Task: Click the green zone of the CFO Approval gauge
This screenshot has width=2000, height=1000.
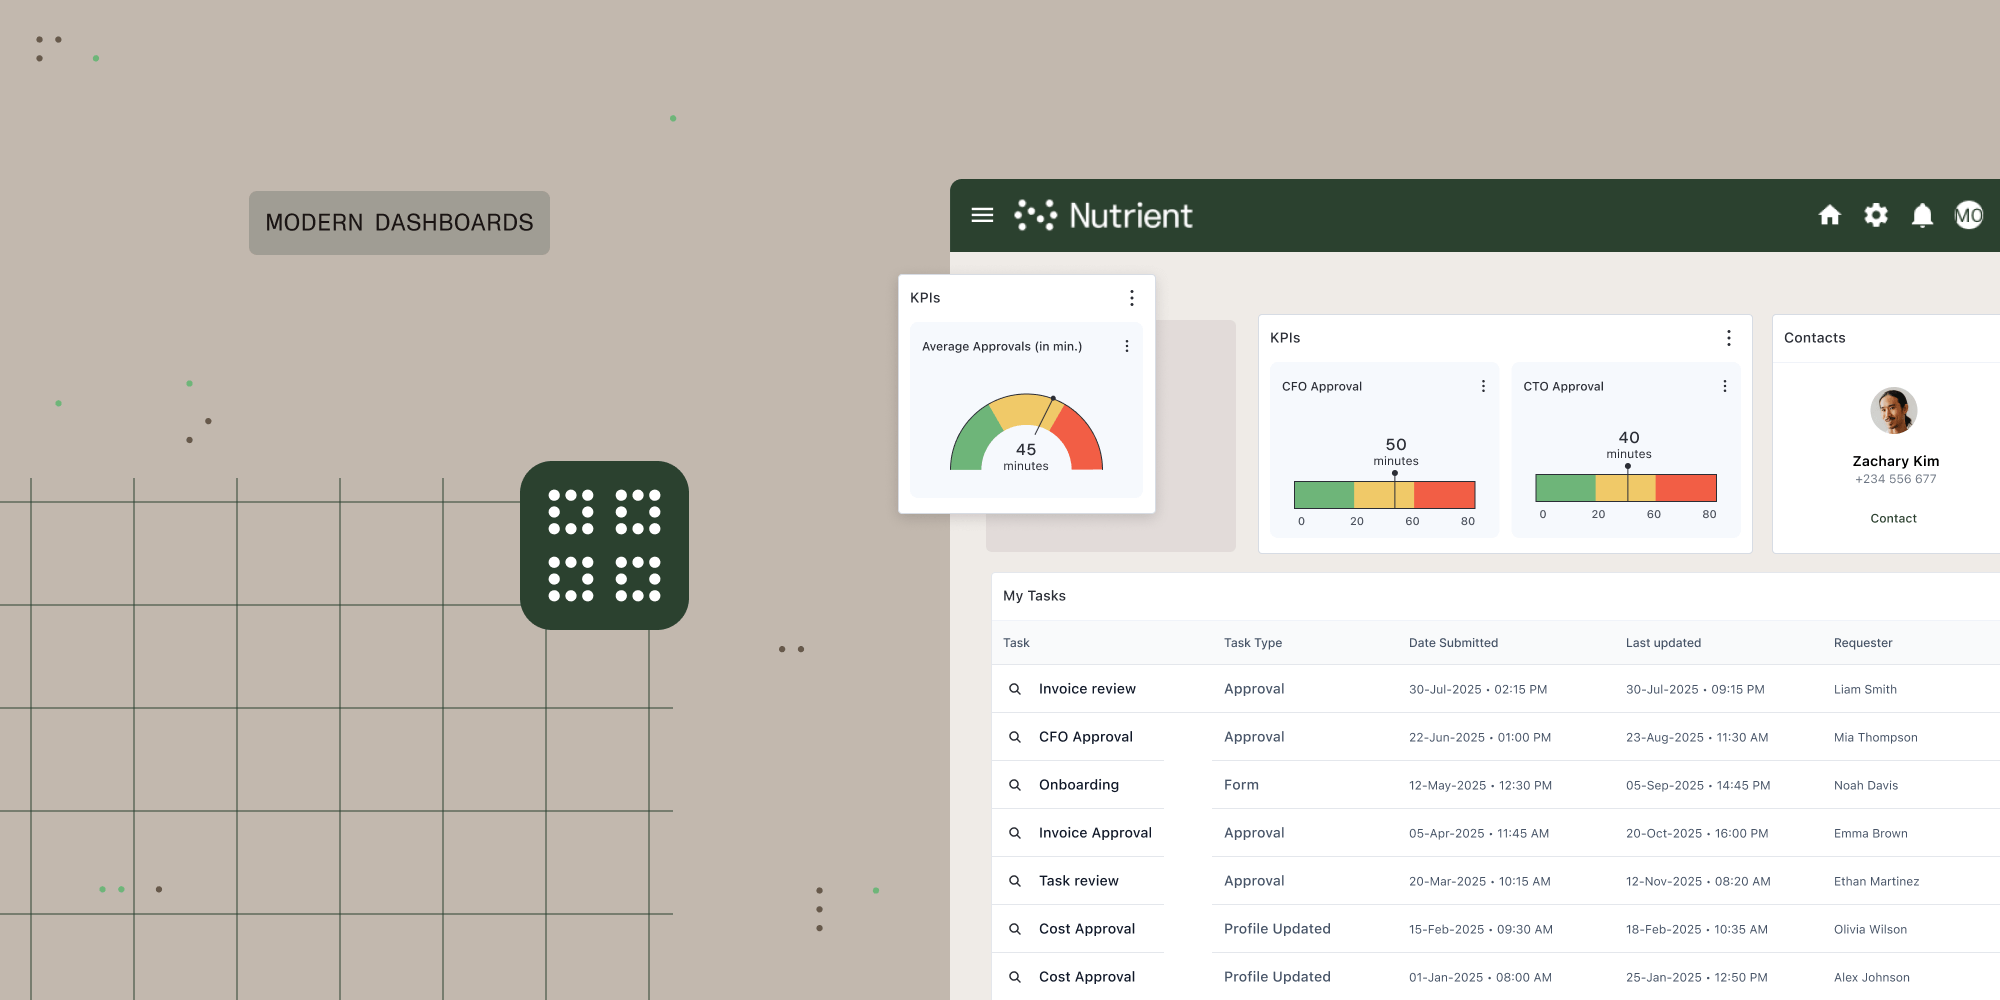Action: pyautogui.click(x=1322, y=493)
